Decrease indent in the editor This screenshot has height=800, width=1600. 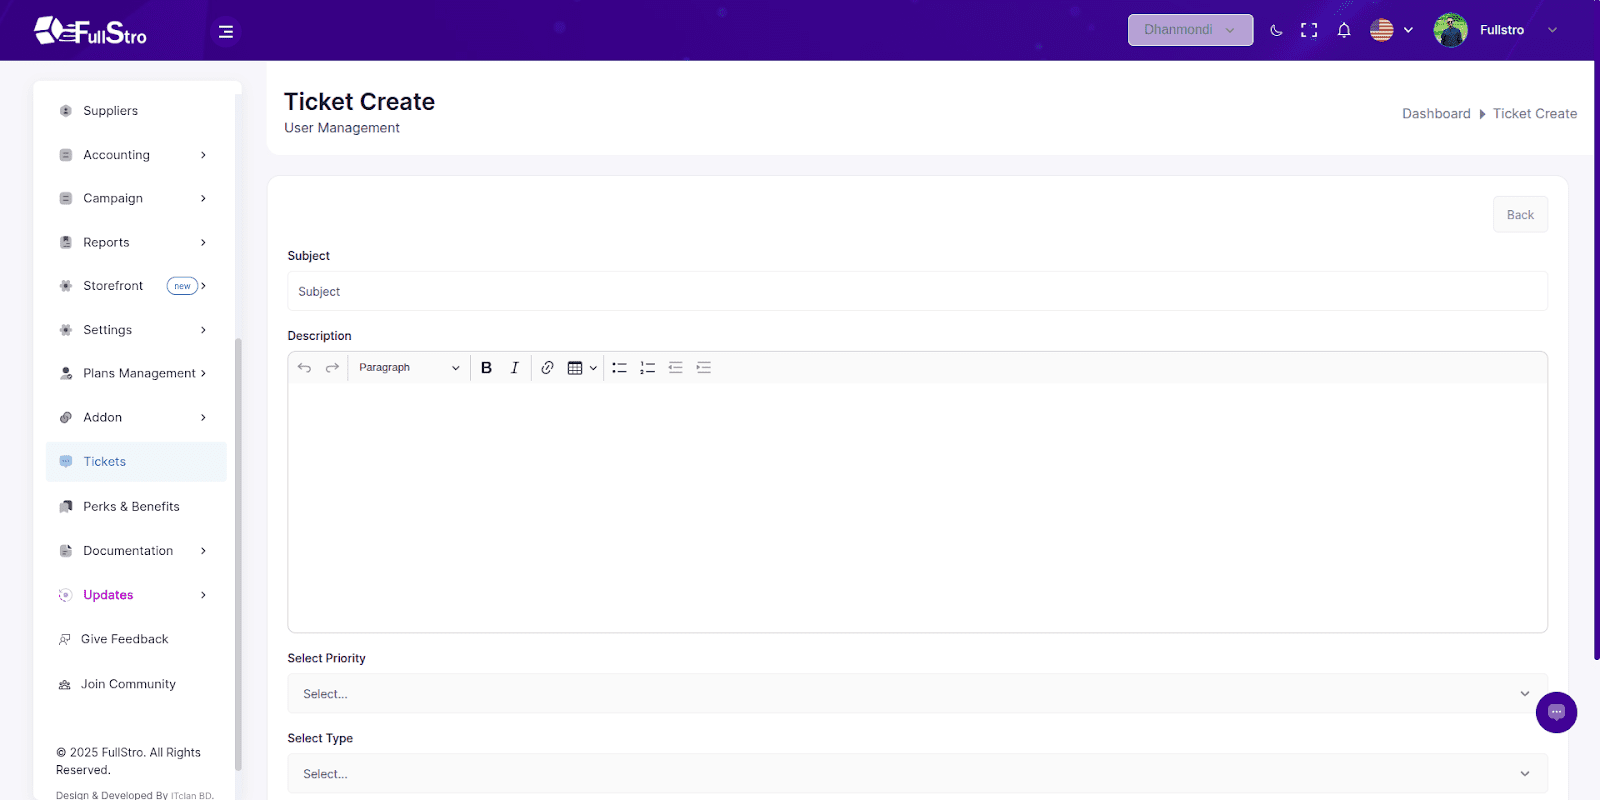tap(675, 368)
